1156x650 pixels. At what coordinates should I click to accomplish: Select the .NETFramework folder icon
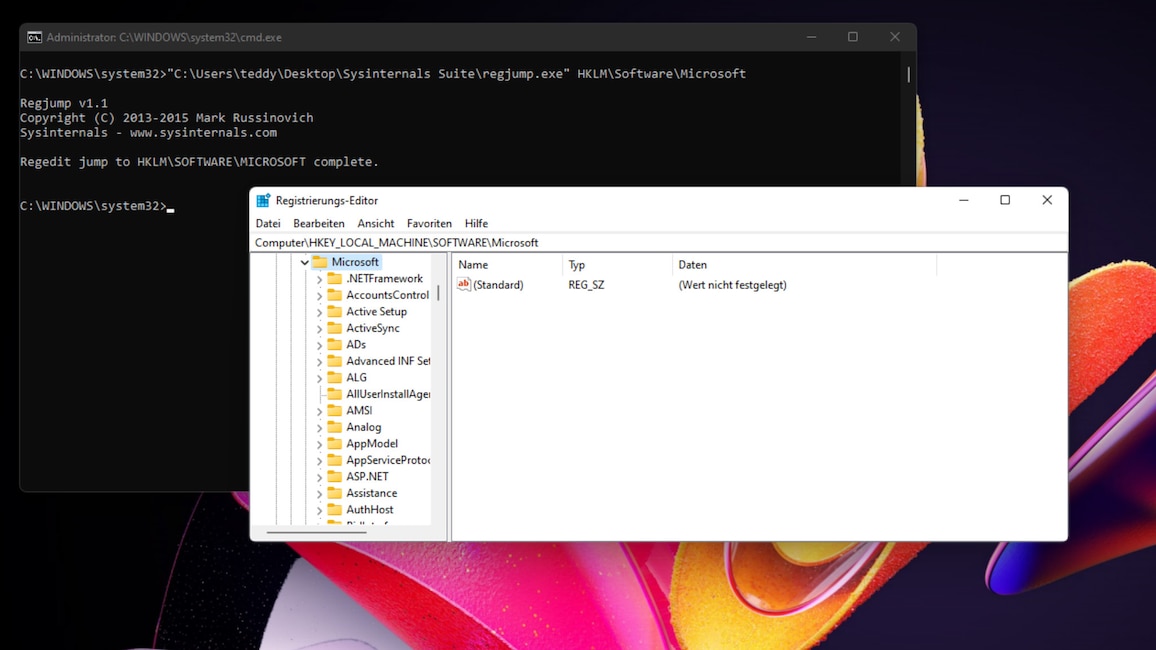pos(336,278)
